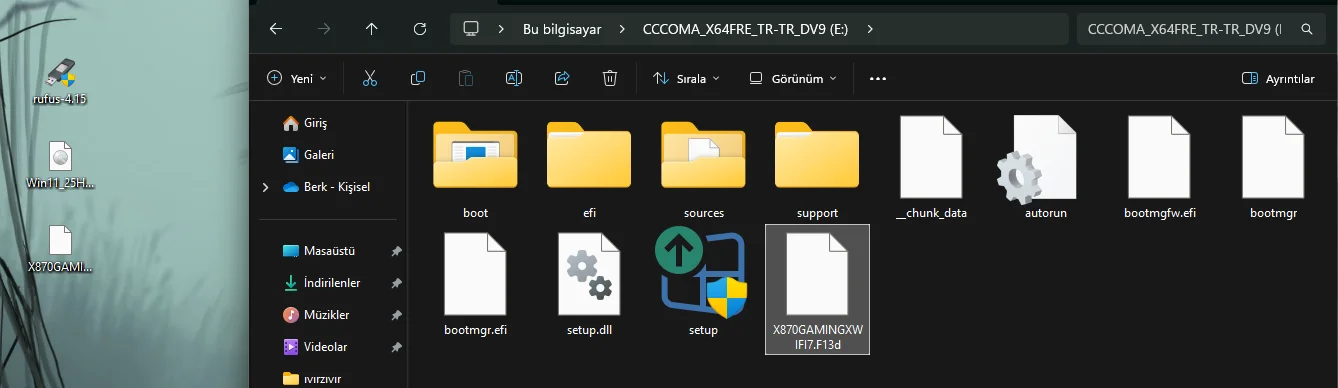The image size is (1338, 388).
Task: Go back with the back arrow
Action: click(276, 29)
